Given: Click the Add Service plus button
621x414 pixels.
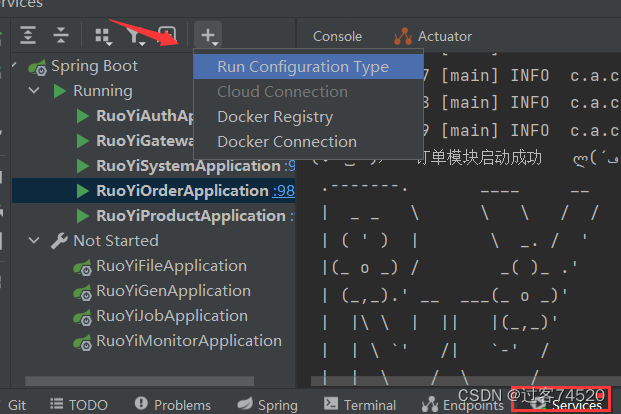Looking at the screenshot, I should [x=208, y=36].
